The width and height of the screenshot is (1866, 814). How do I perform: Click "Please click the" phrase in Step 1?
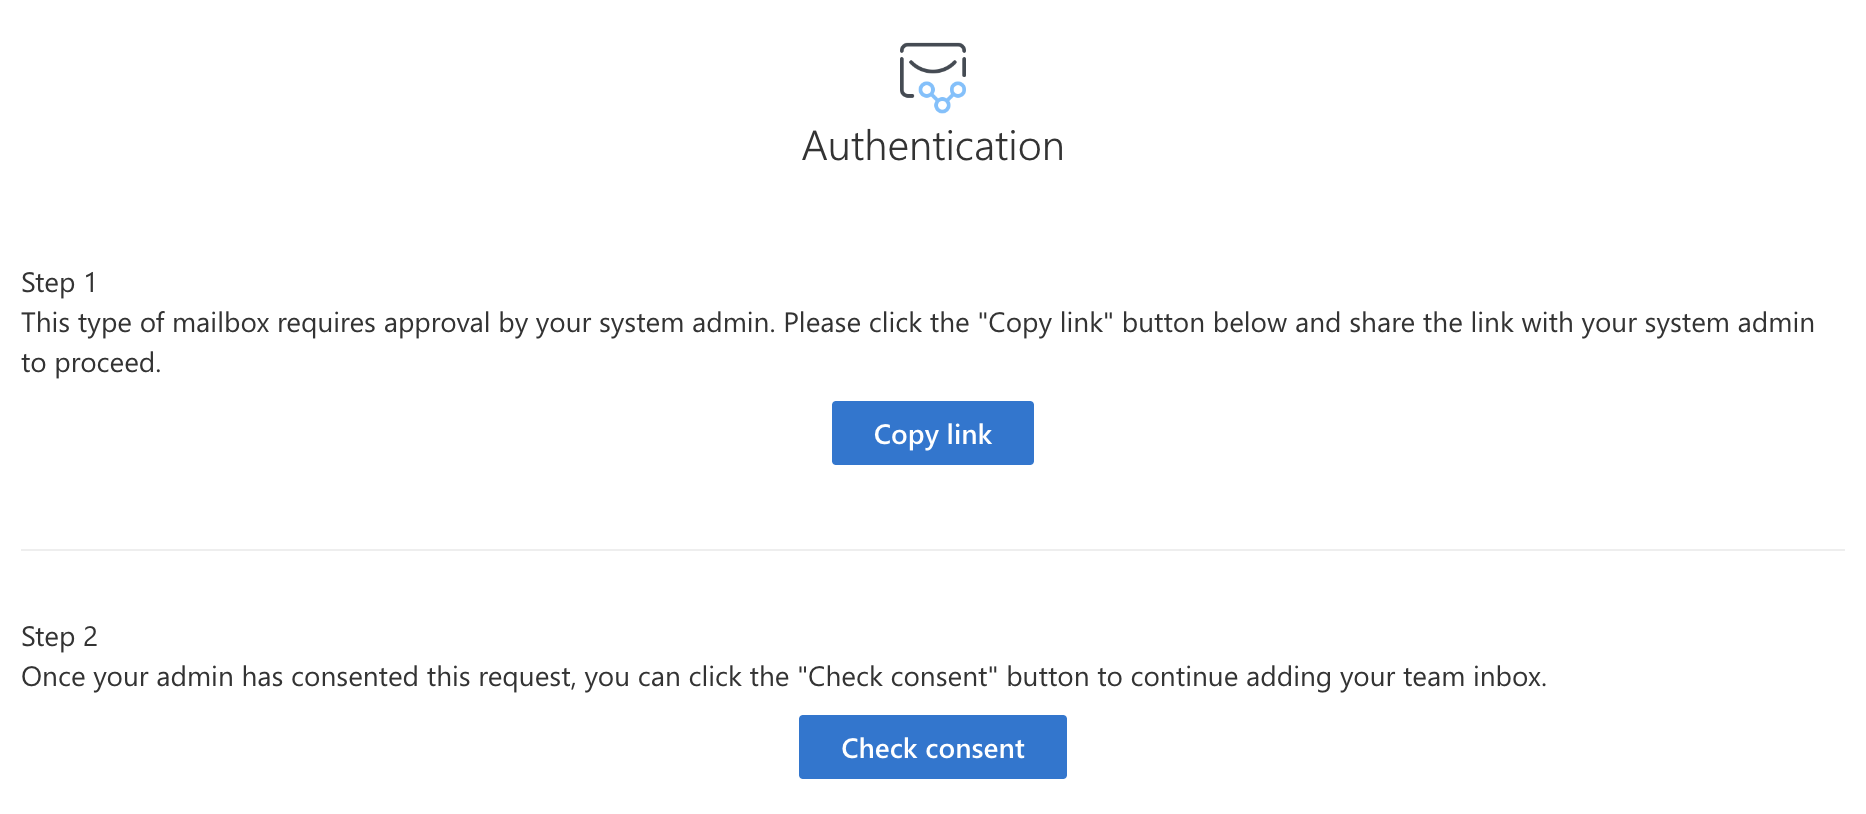point(877,323)
